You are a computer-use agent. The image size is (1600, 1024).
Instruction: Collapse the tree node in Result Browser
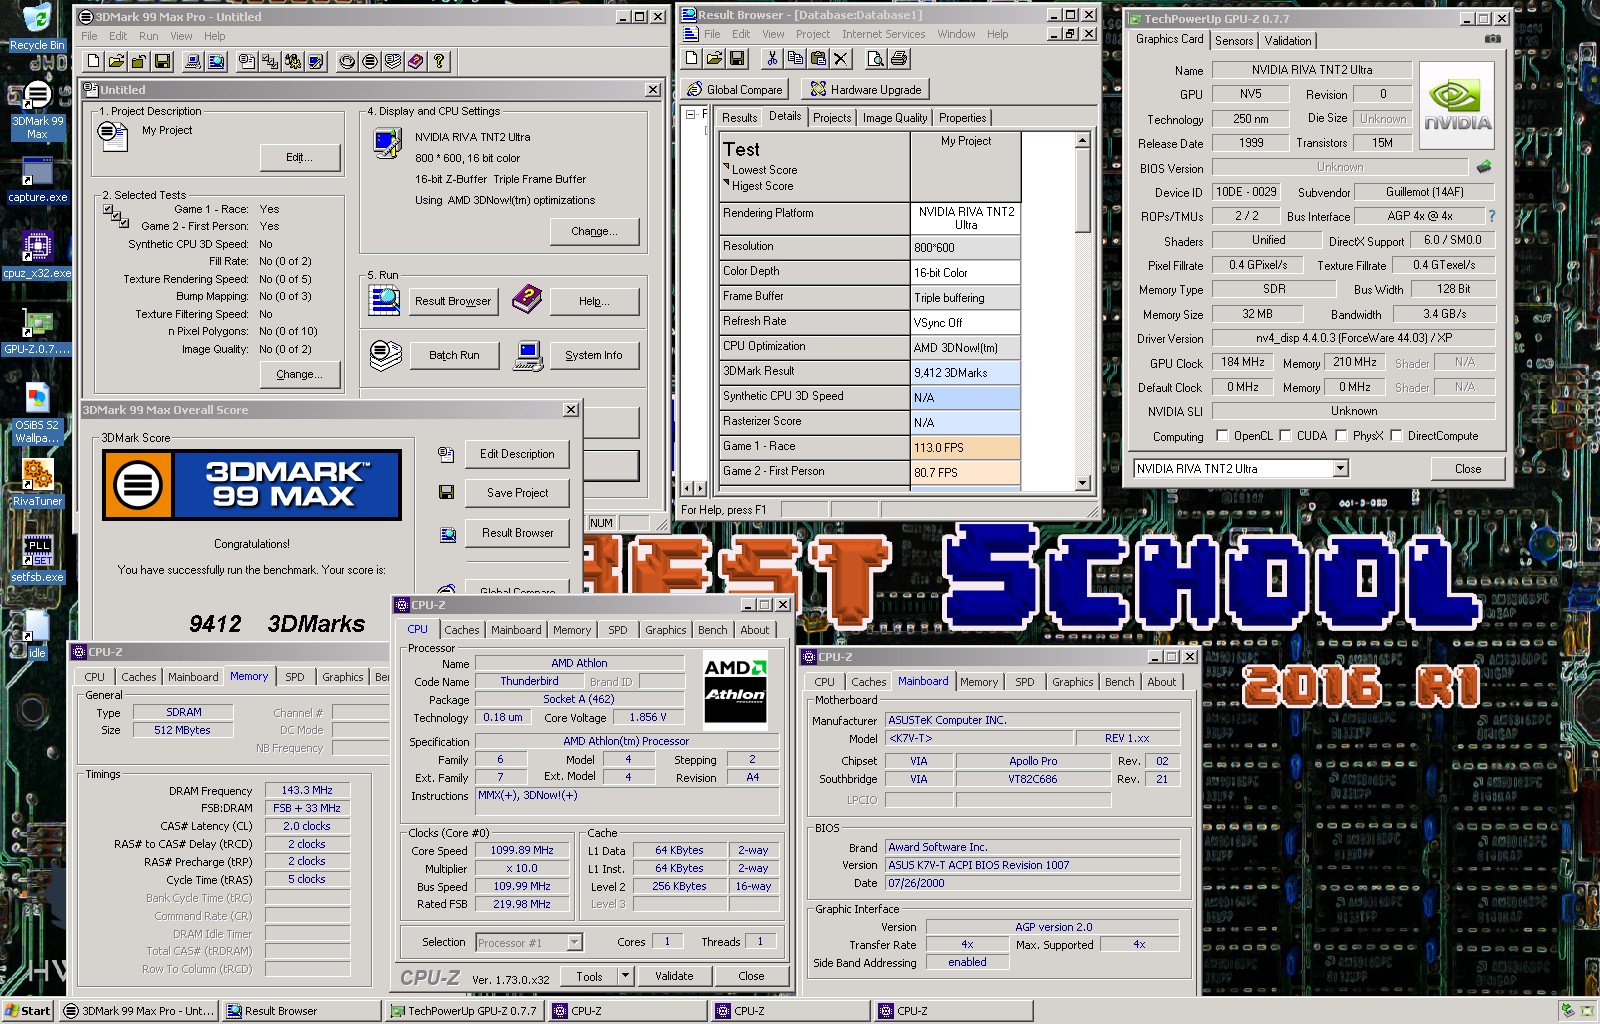point(690,115)
